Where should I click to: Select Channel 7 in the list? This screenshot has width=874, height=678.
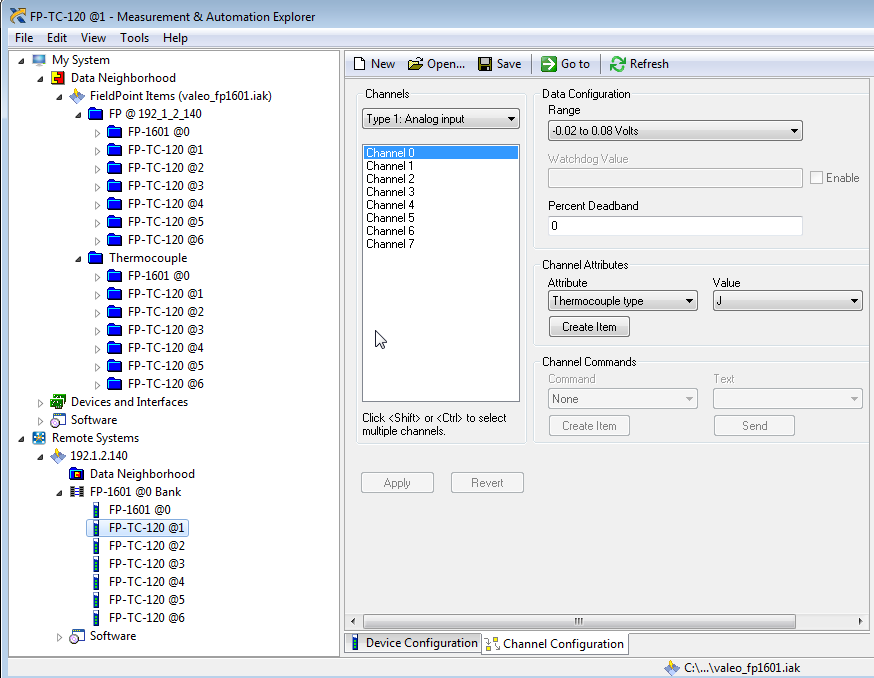[x=440, y=244]
